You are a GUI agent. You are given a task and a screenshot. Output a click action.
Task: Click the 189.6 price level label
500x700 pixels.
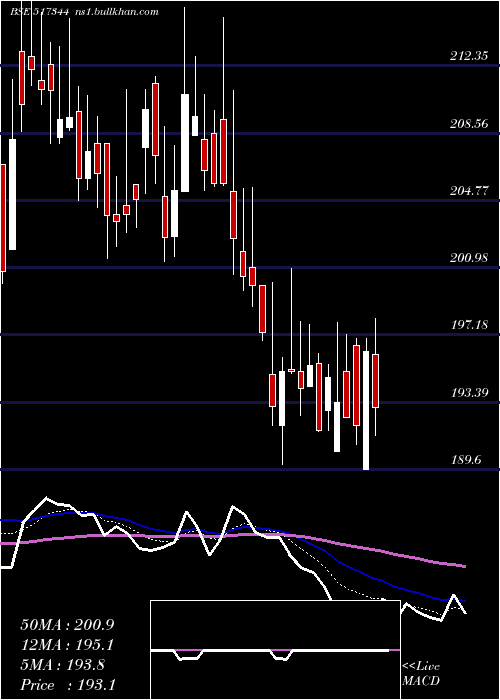click(466, 460)
